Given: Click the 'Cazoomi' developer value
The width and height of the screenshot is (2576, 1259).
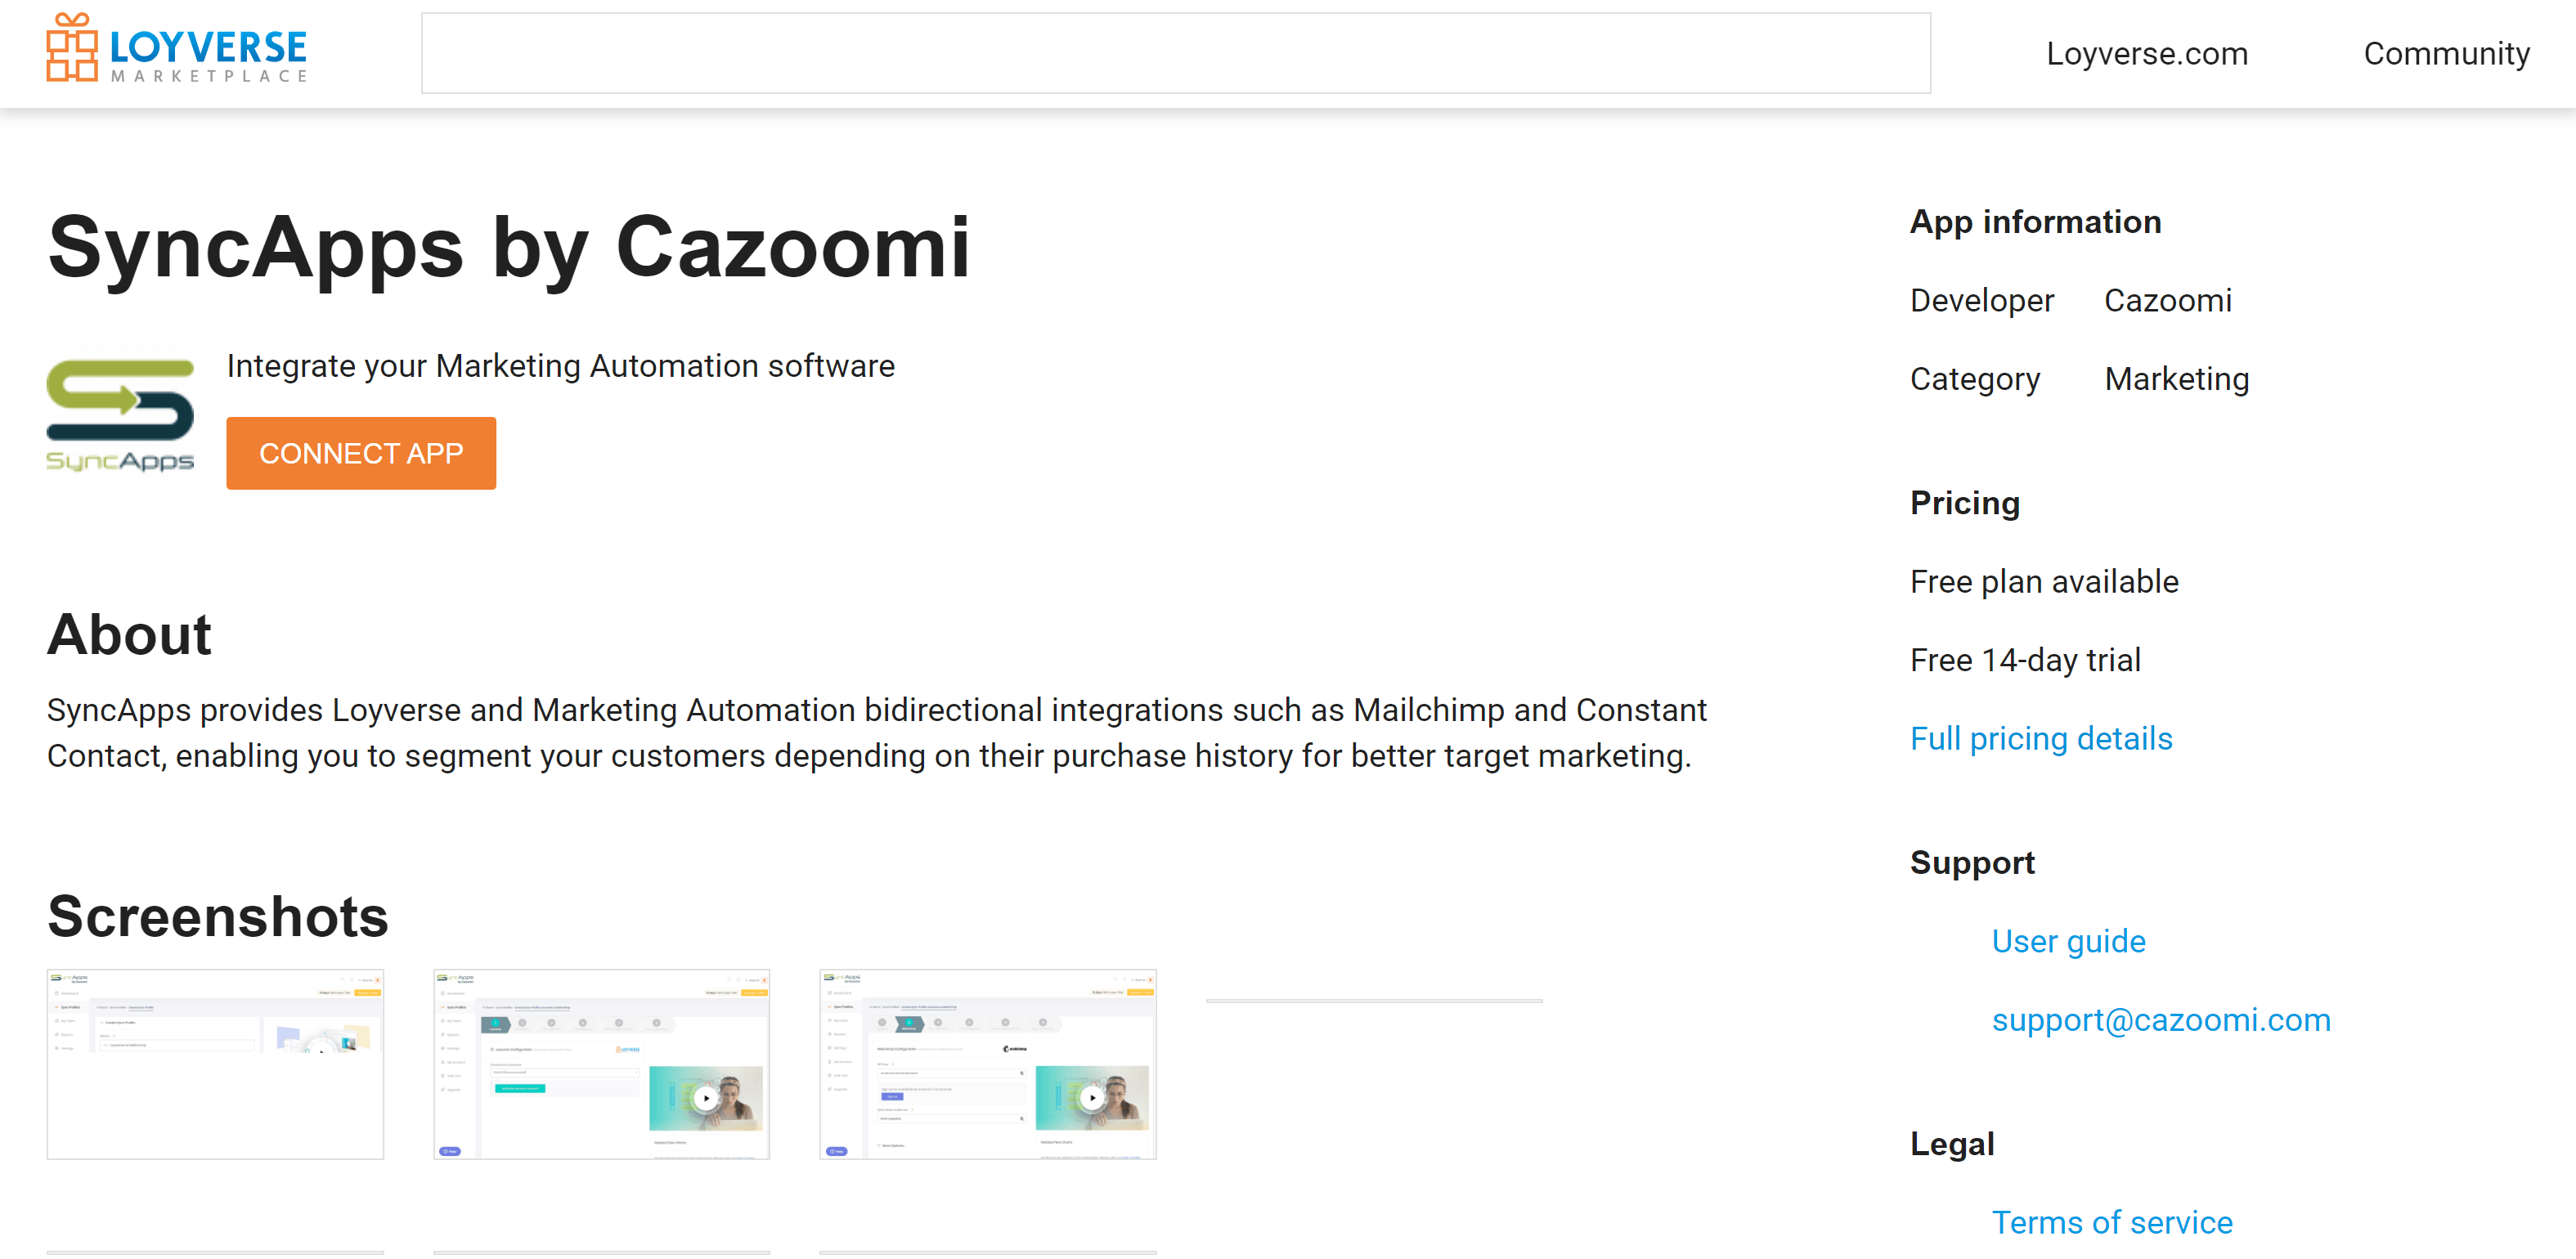Looking at the screenshot, I should [x=2167, y=300].
